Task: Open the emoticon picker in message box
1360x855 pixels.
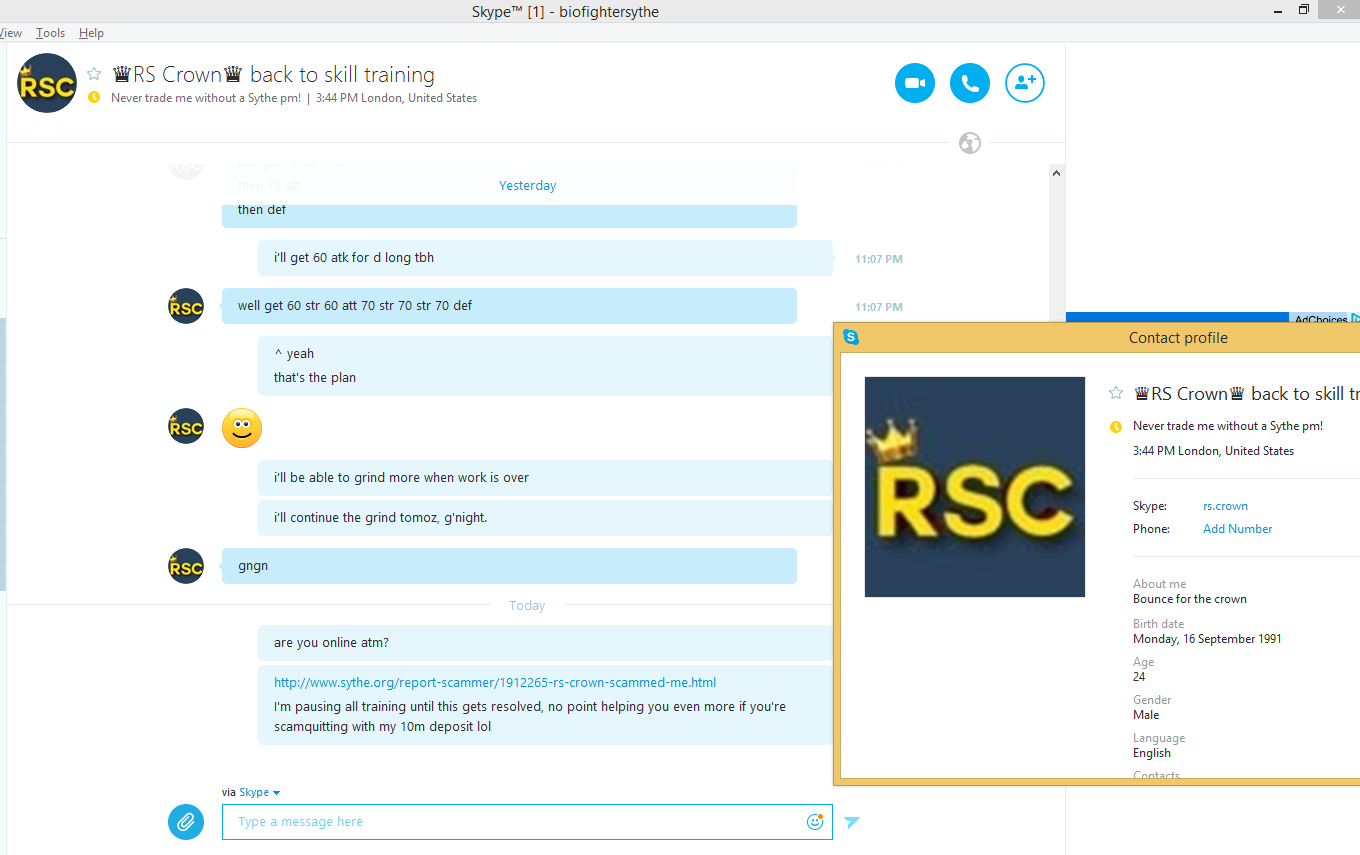Action: pyautogui.click(x=815, y=822)
